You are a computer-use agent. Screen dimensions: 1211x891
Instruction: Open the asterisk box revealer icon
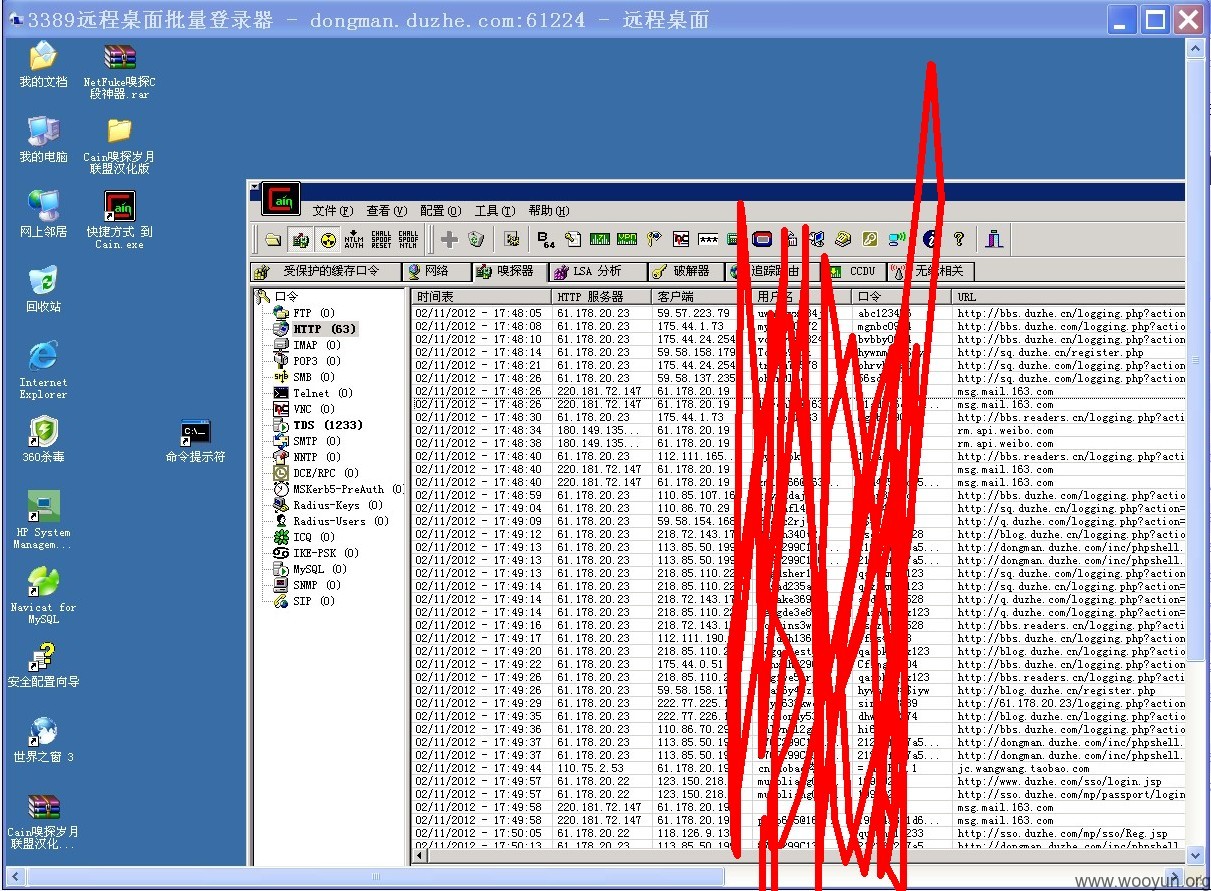click(x=708, y=239)
